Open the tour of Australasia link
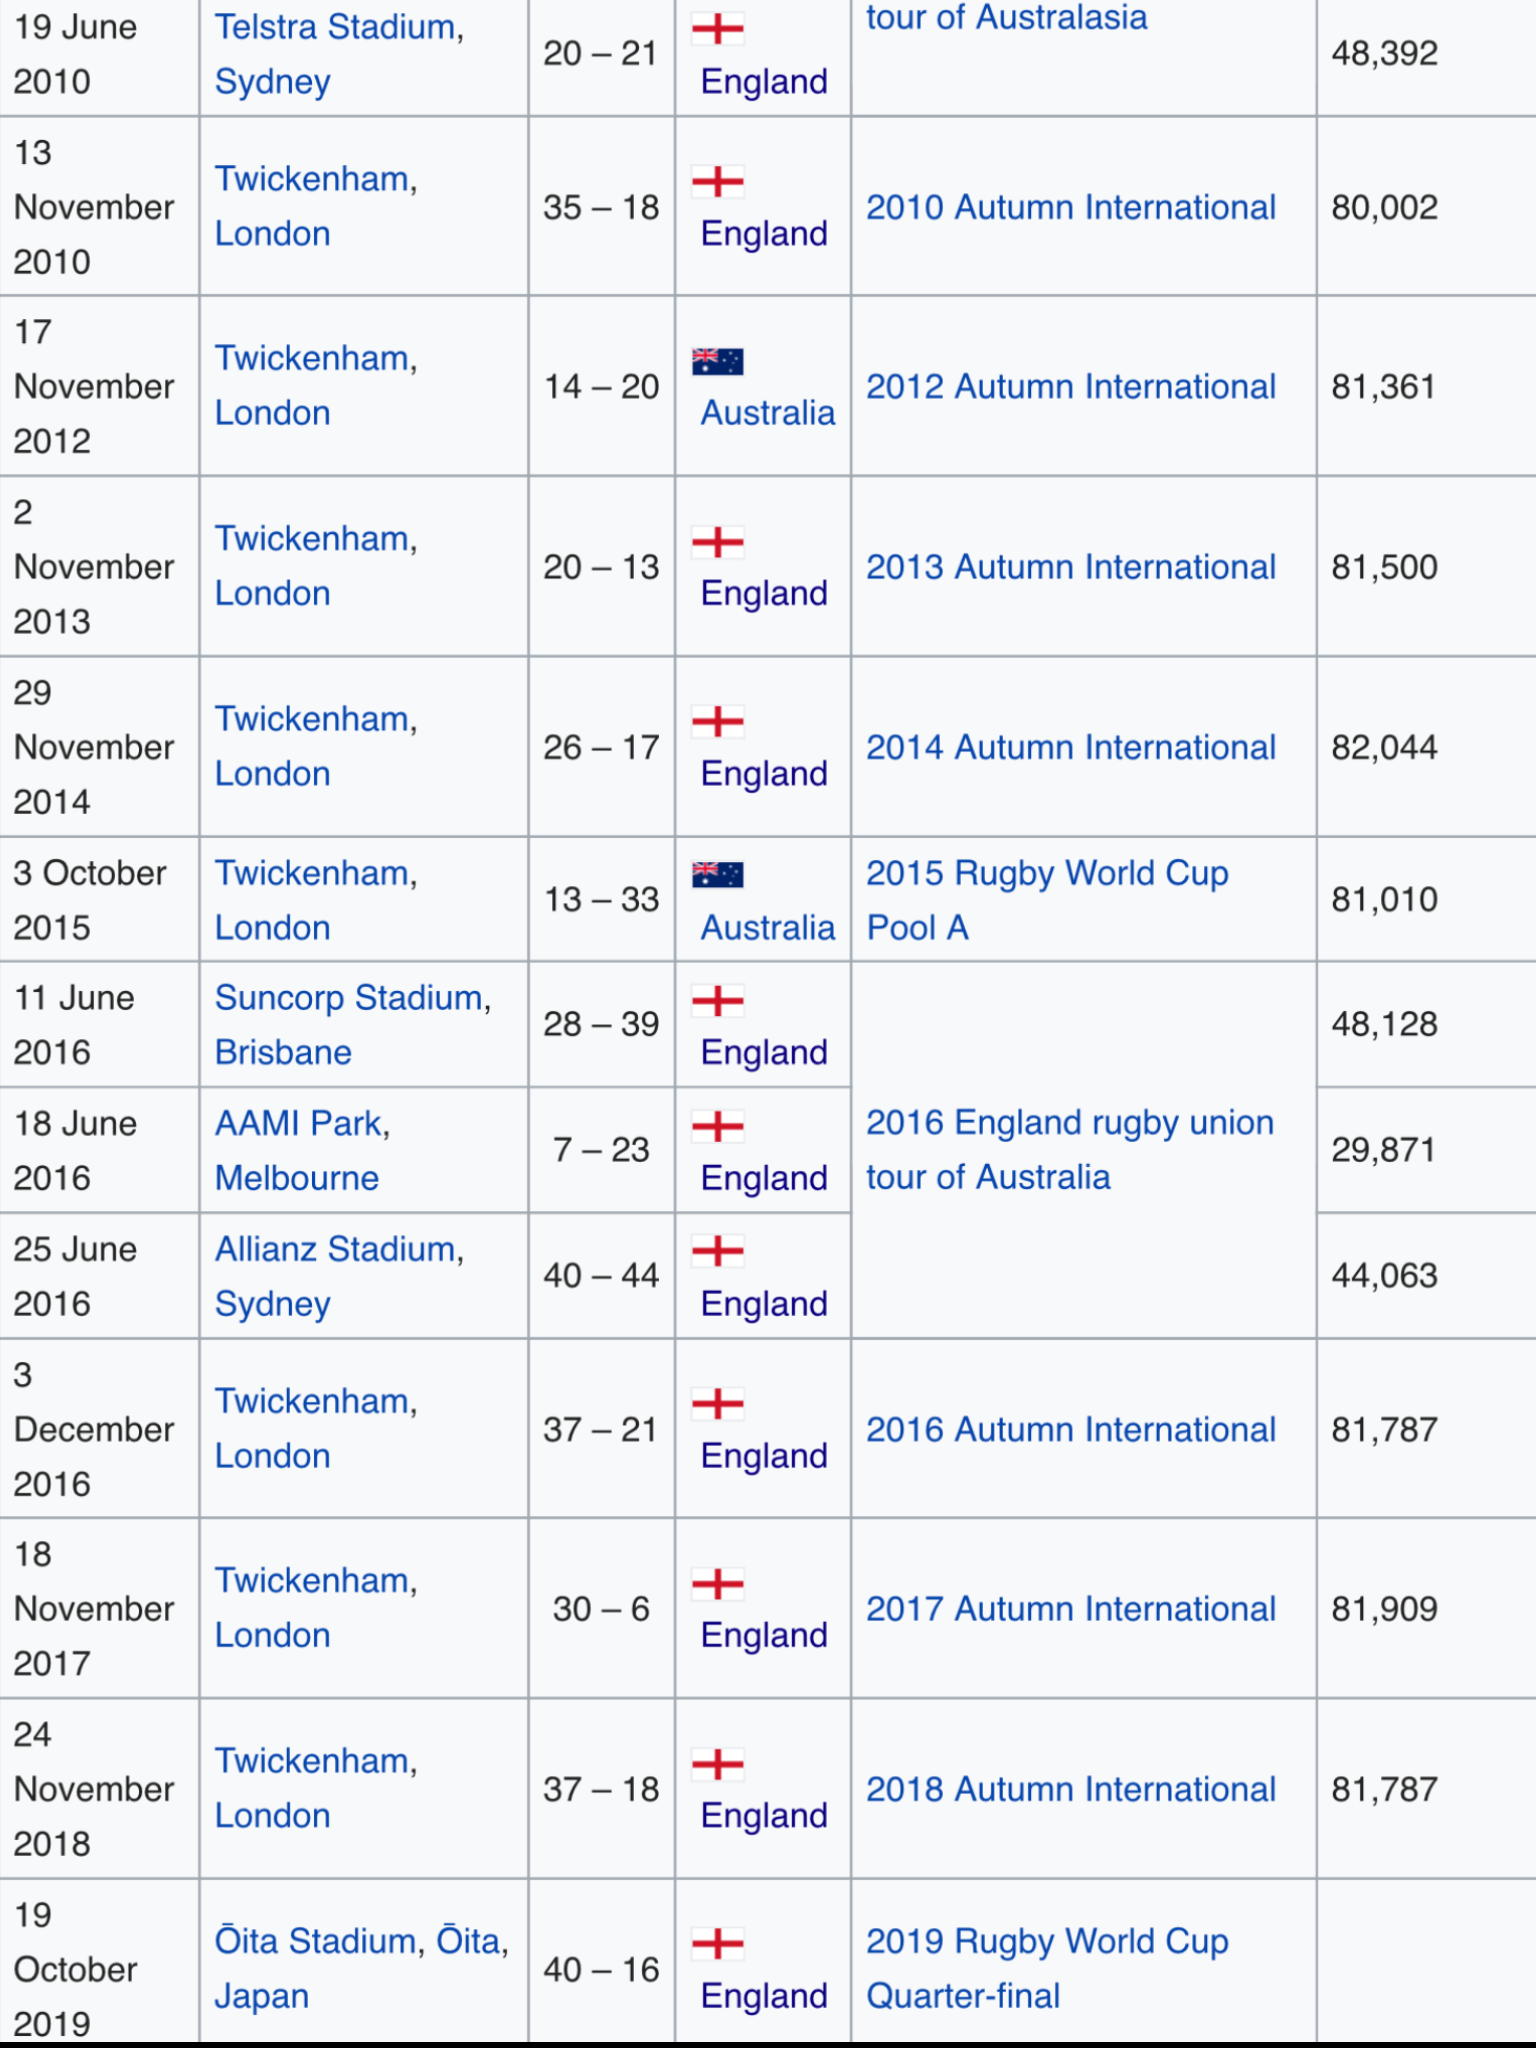Screen dimensions: 1536x2048 tap(1007, 17)
